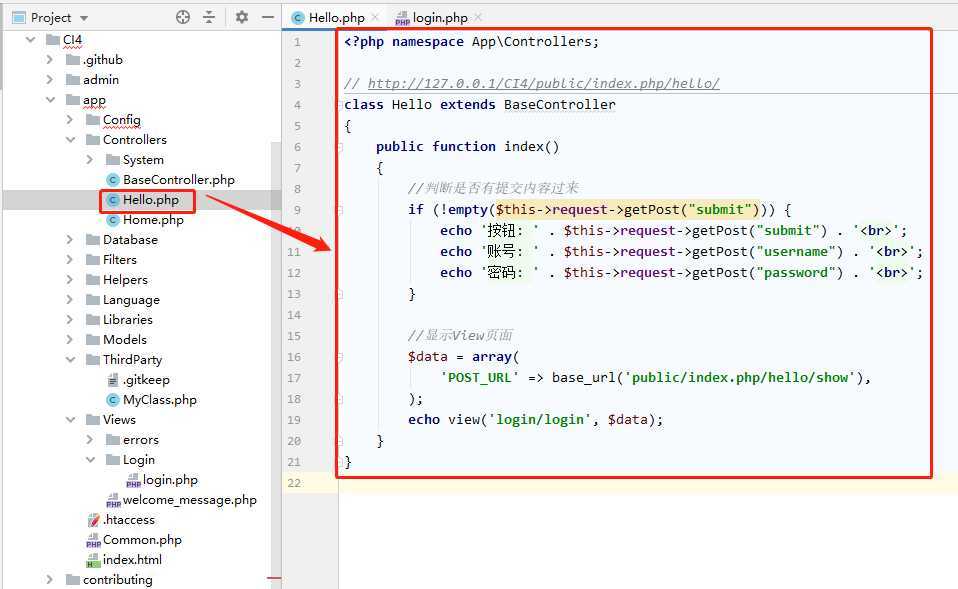
Task: Click line number 22 in the gutter
Action: coord(296,483)
